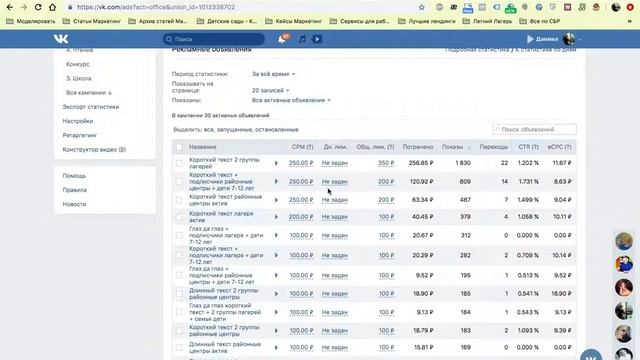Check 'Короткий текст + подписчики районные центры' row
The height and width of the screenshot is (360, 640).
point(179,181)
